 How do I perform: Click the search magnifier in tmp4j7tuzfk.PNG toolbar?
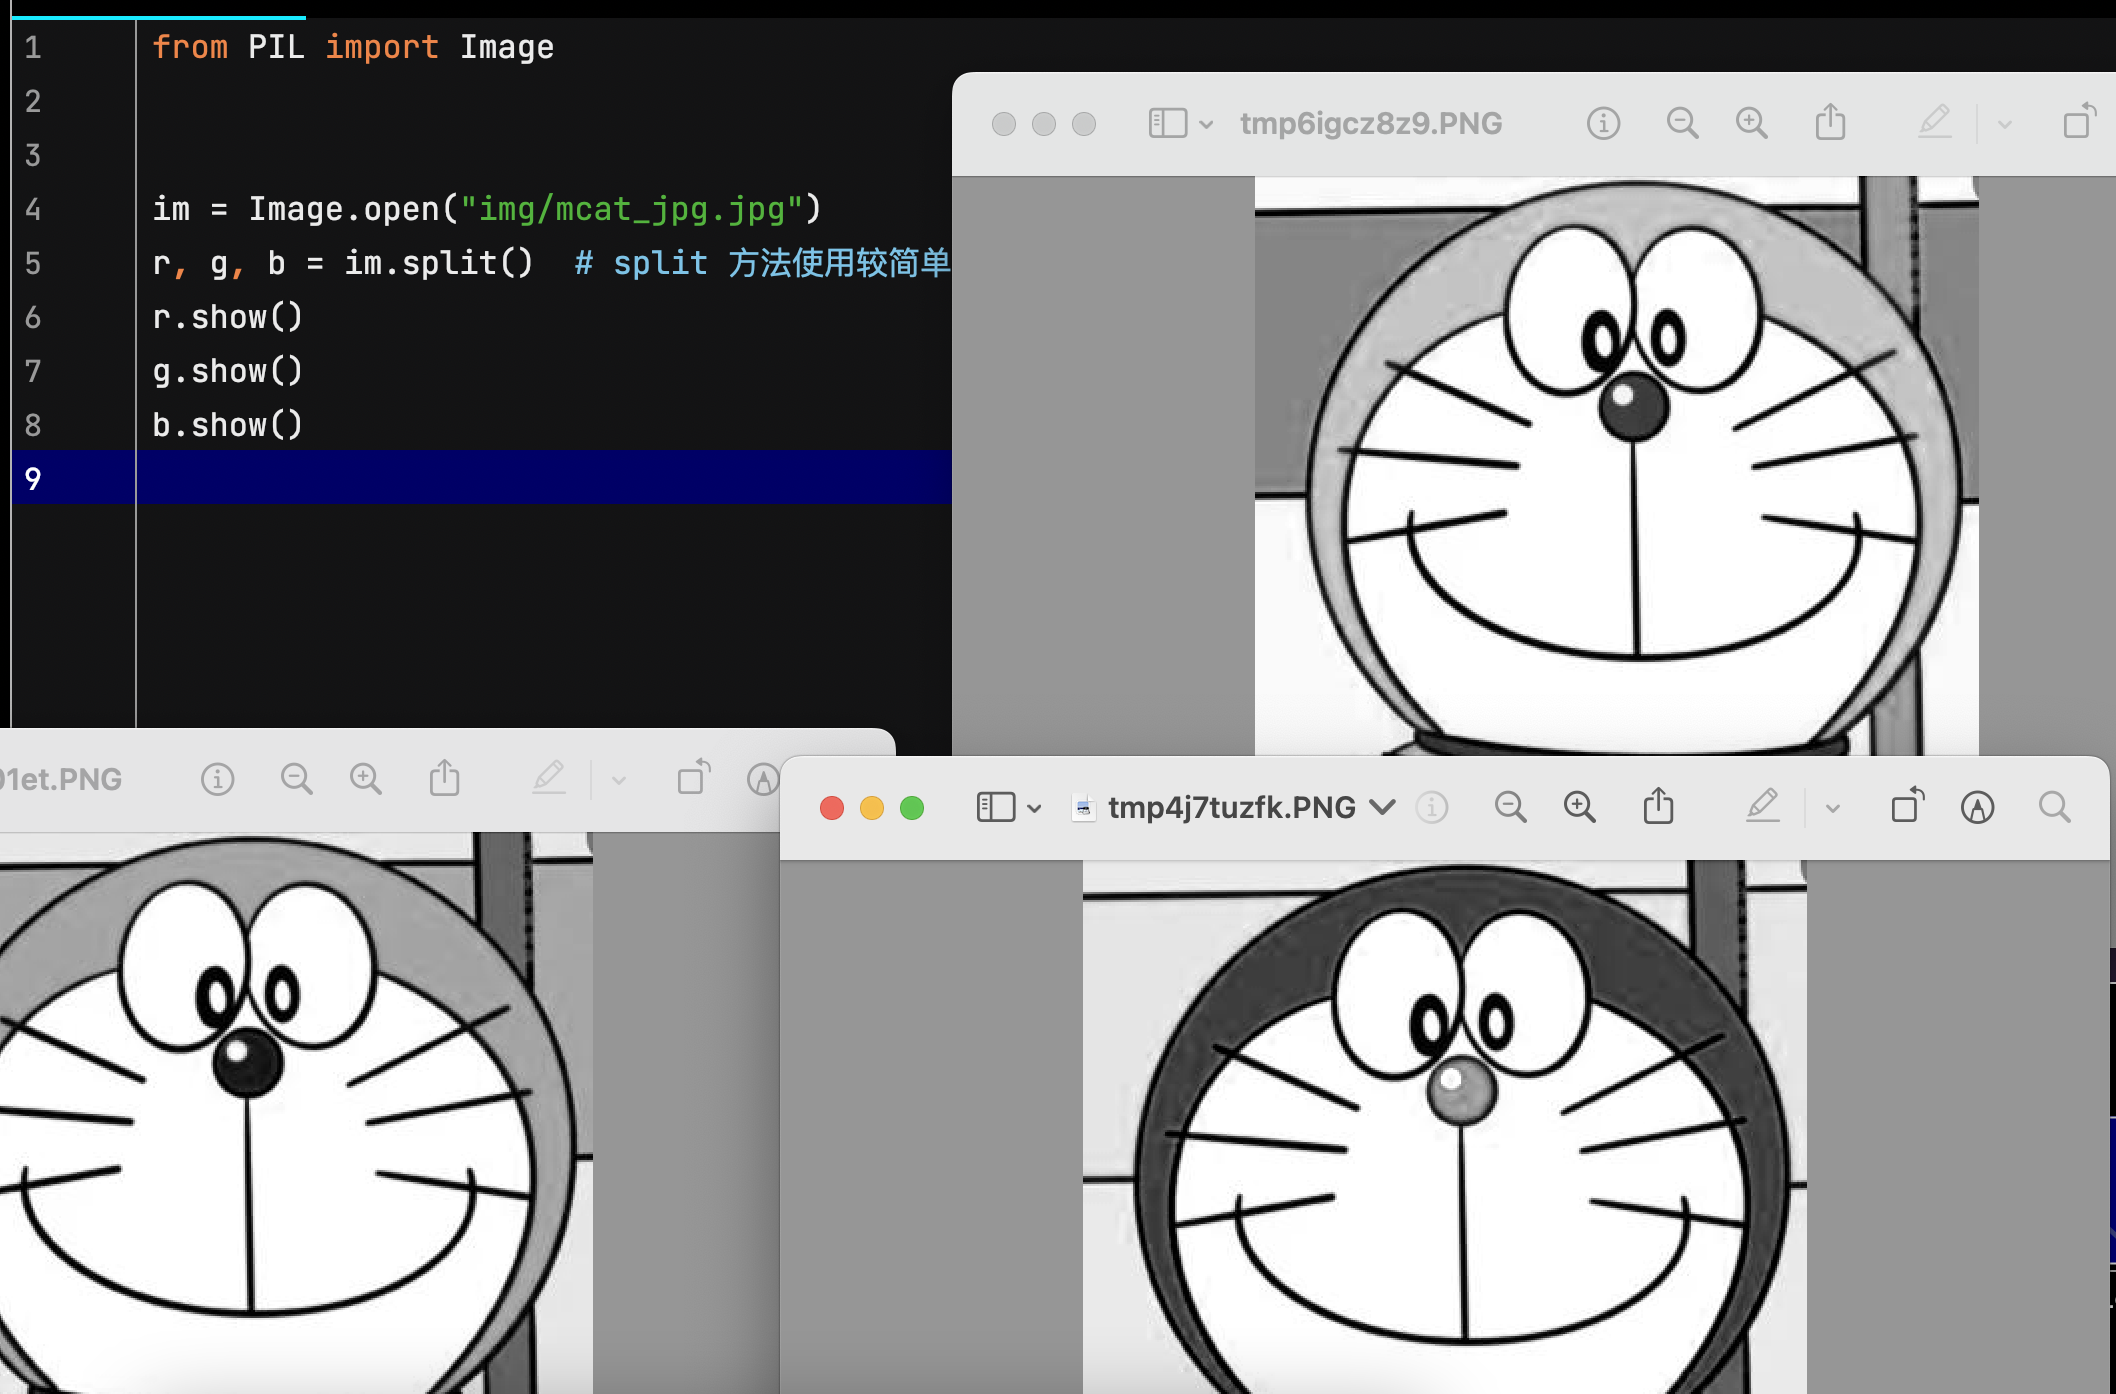tap(2054, 807)
